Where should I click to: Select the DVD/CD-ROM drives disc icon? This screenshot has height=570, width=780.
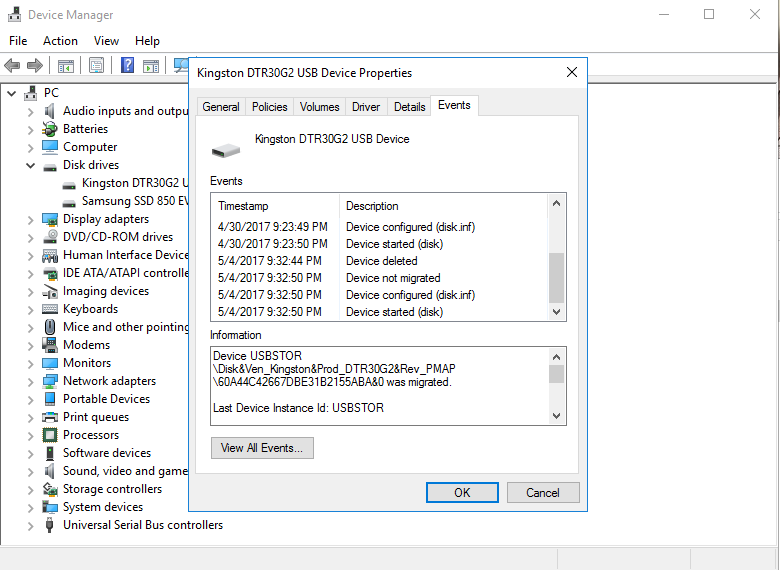[x=50, y=237]
